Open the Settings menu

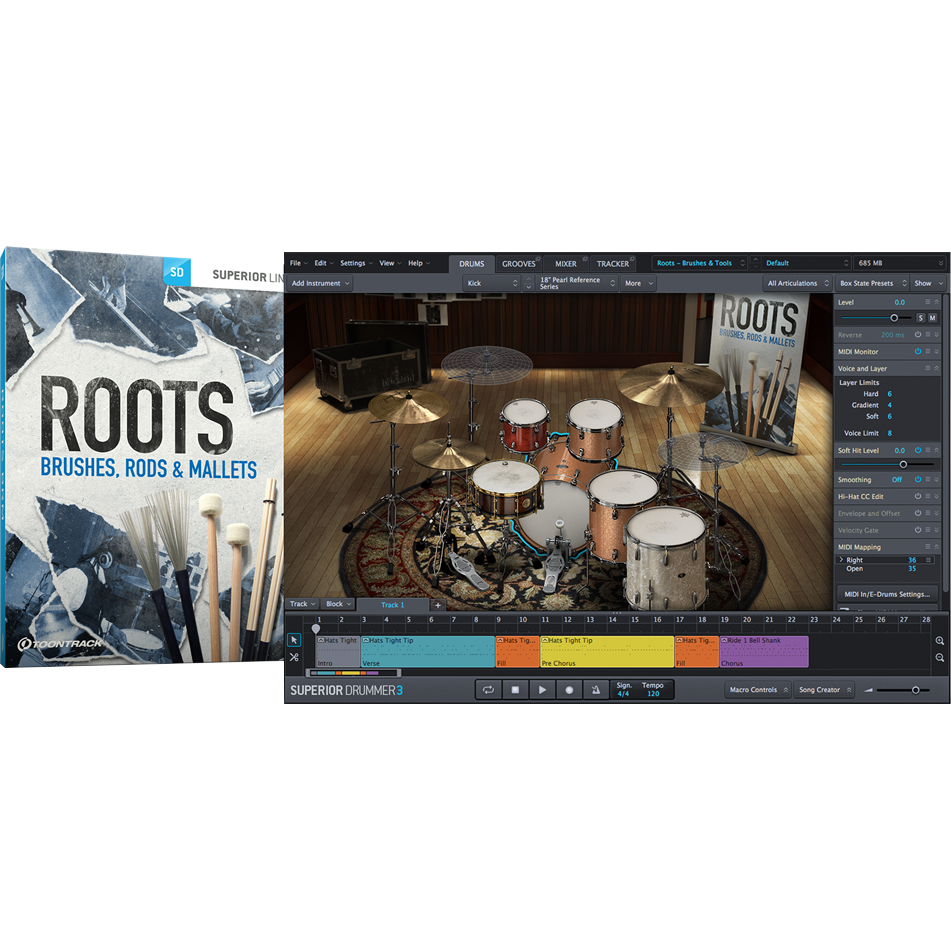(356, 263)
